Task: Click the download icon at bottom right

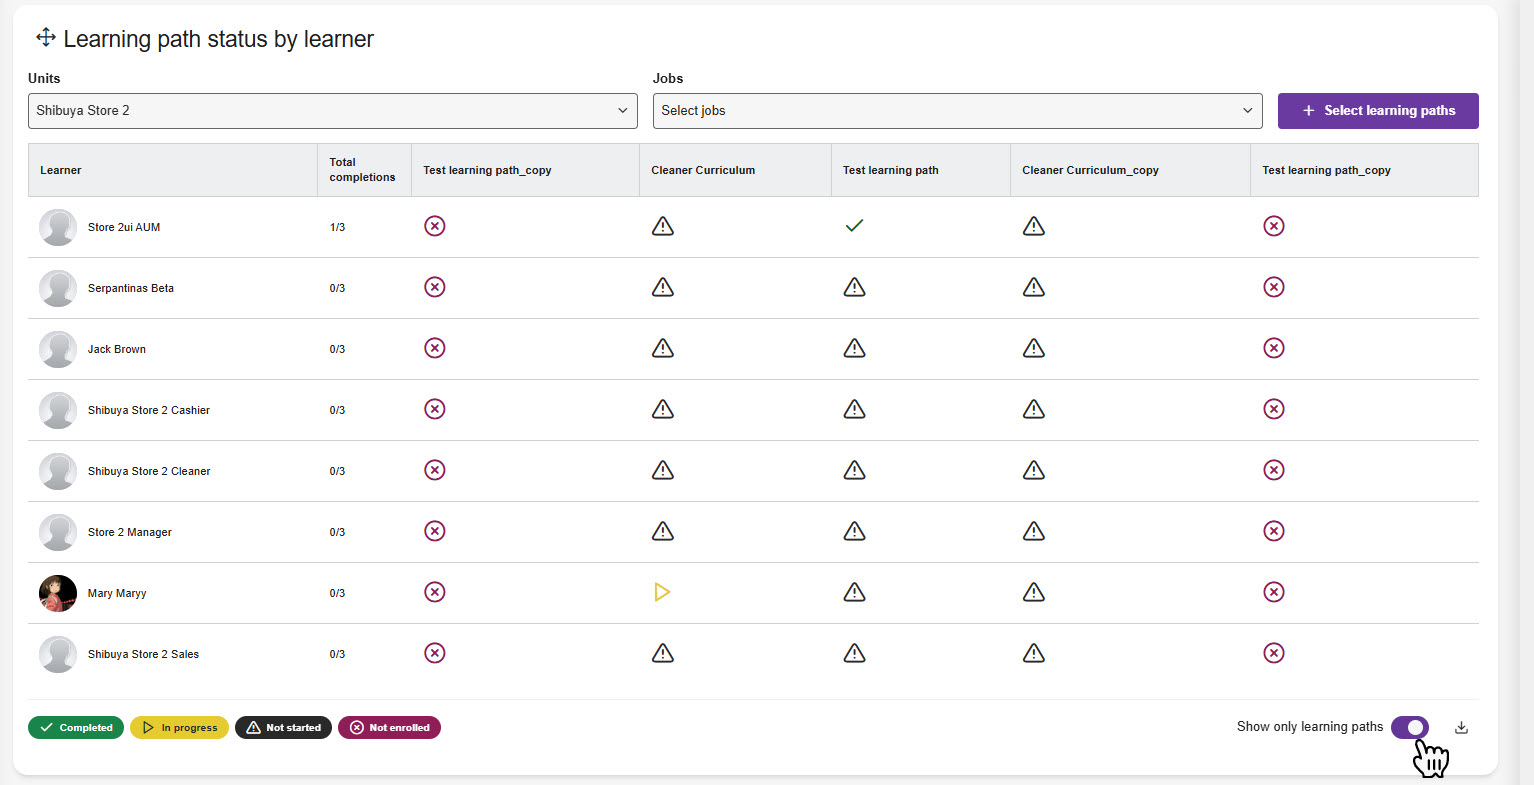Action: coord(1461,728)
